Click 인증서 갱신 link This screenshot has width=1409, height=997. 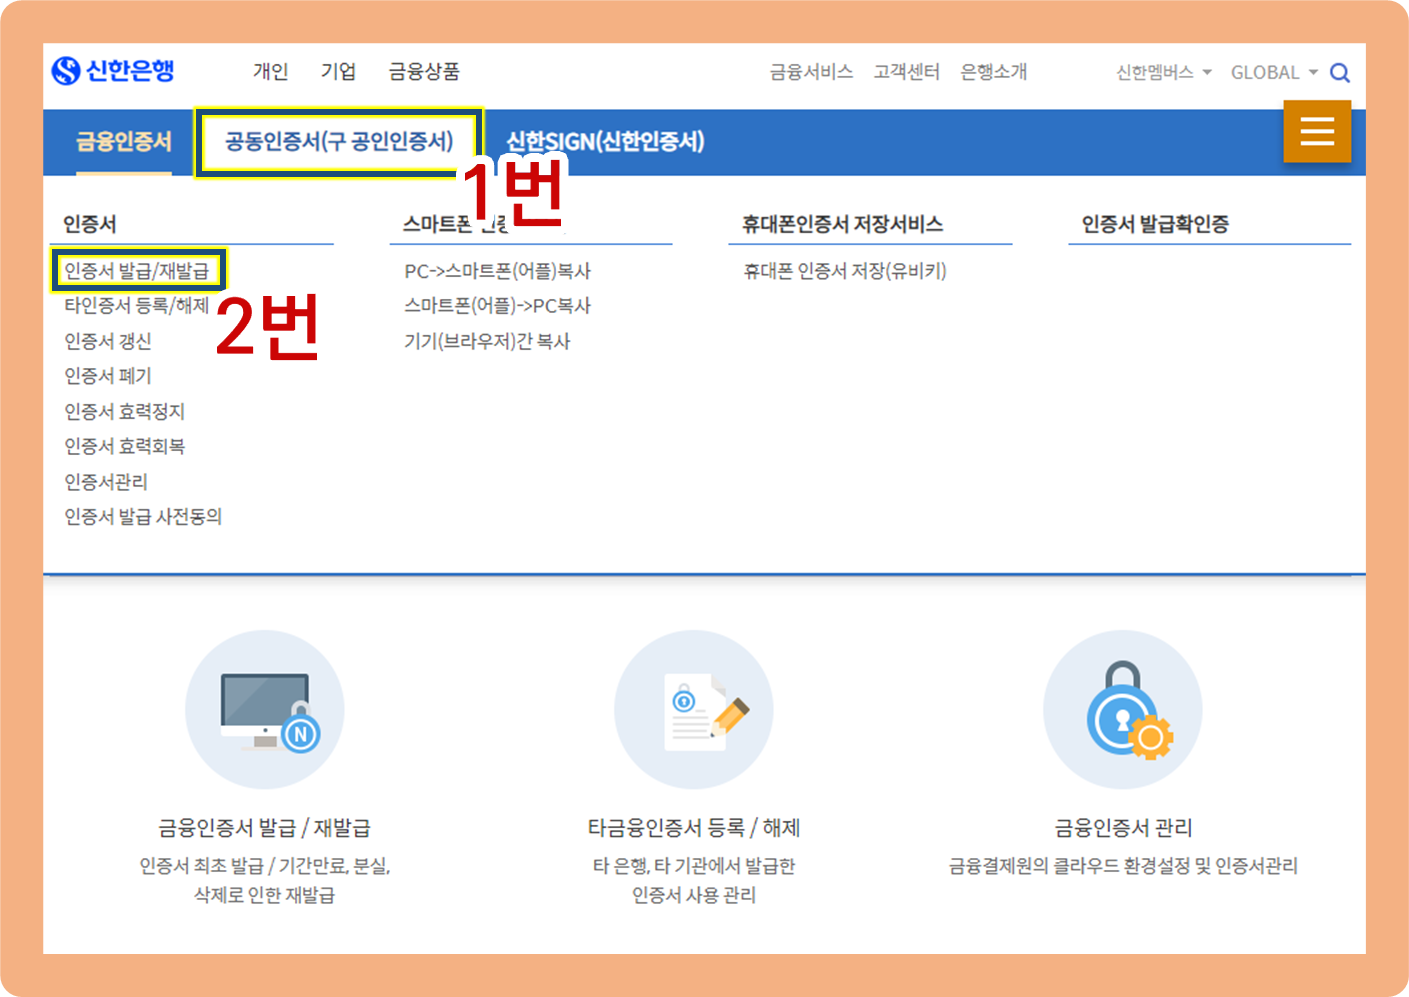(108, 342)
